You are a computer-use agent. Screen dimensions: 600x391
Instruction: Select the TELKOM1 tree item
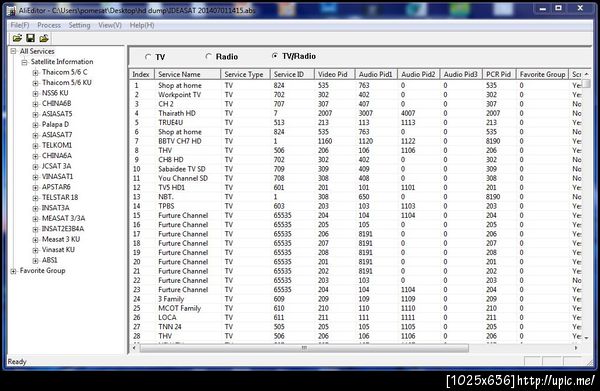click(x=57, y=145)
